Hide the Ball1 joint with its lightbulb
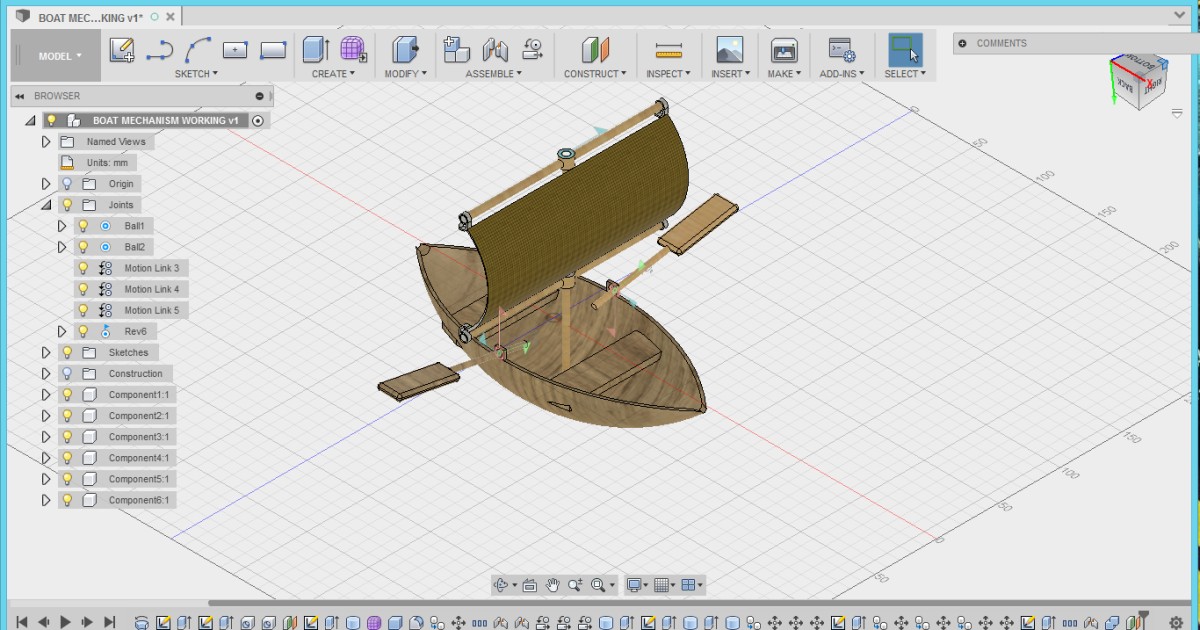Image resolution: width=1200 pixels, height=630 pixels. tap(81, 225)
